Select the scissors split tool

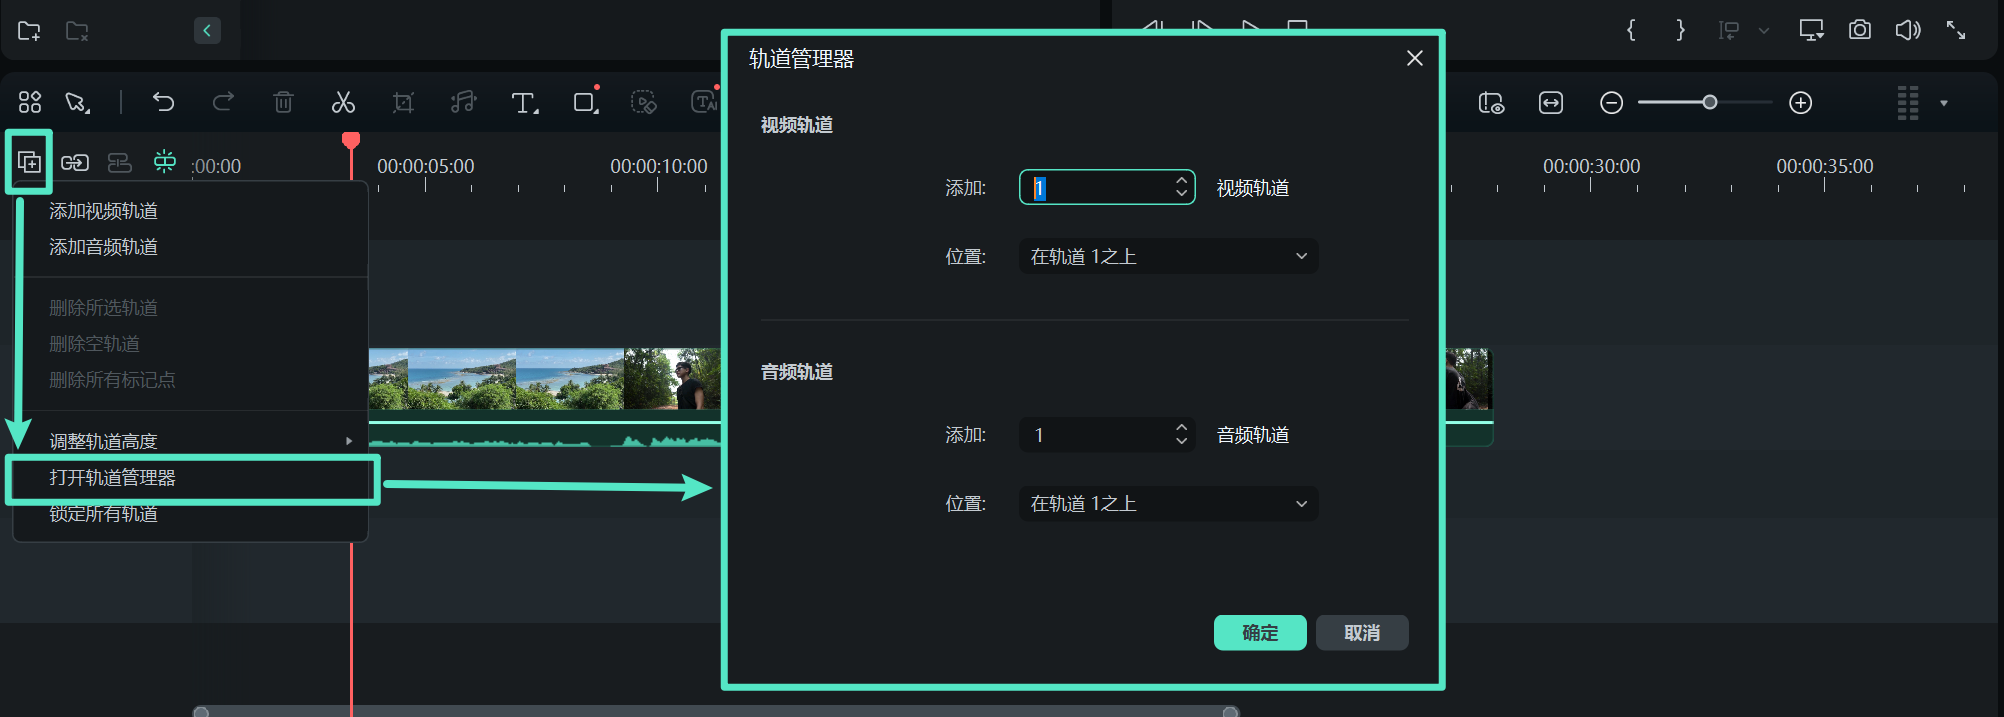click(343, 102)
